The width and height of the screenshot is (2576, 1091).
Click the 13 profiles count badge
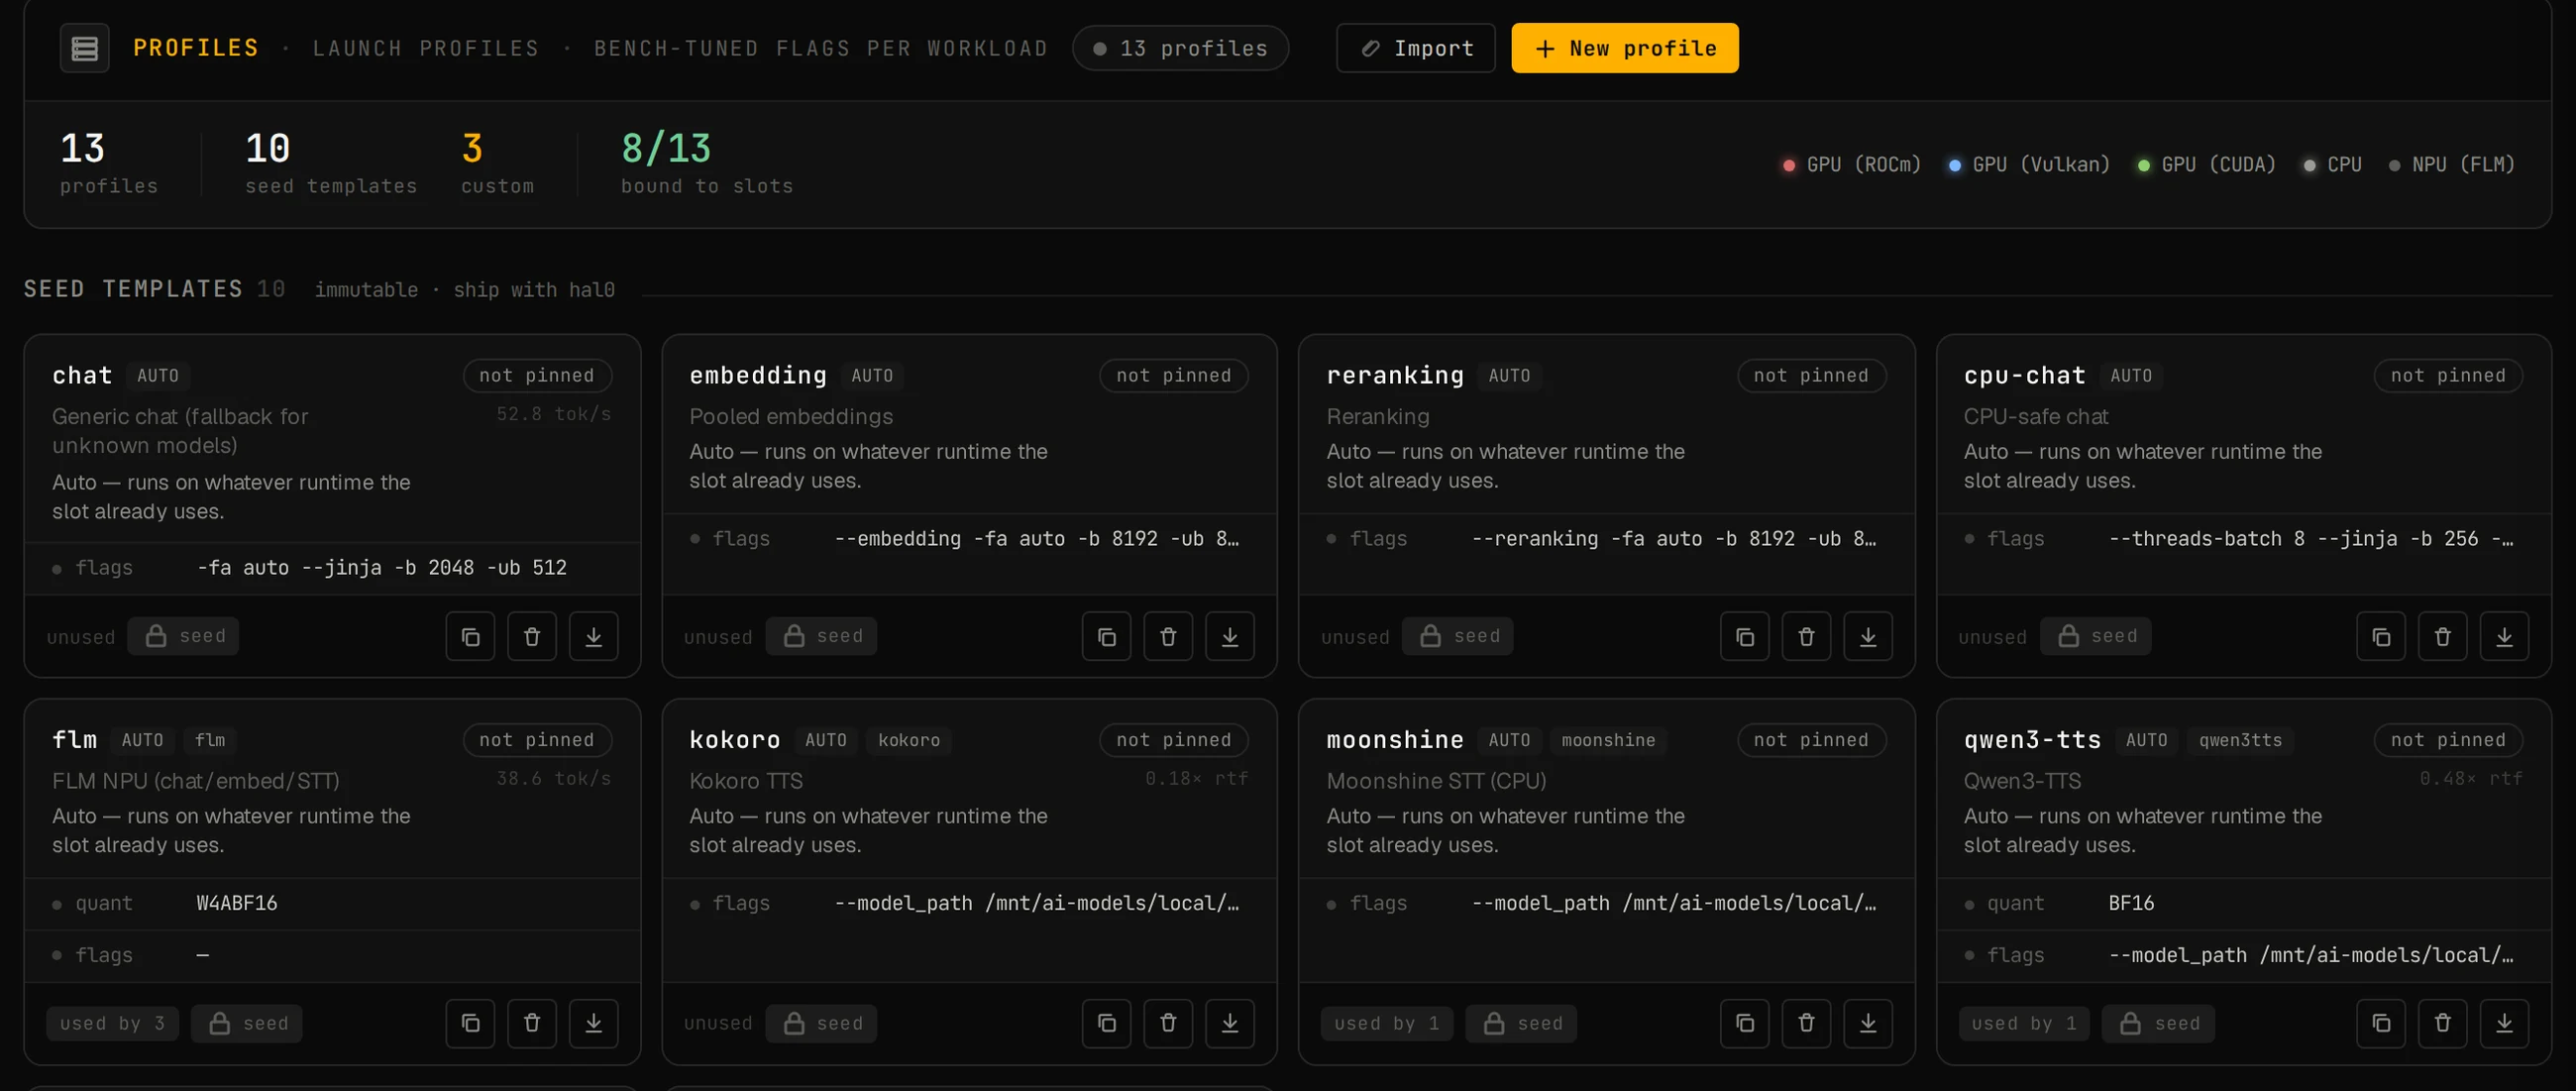pyautogui.click(x=1180, y=48)
